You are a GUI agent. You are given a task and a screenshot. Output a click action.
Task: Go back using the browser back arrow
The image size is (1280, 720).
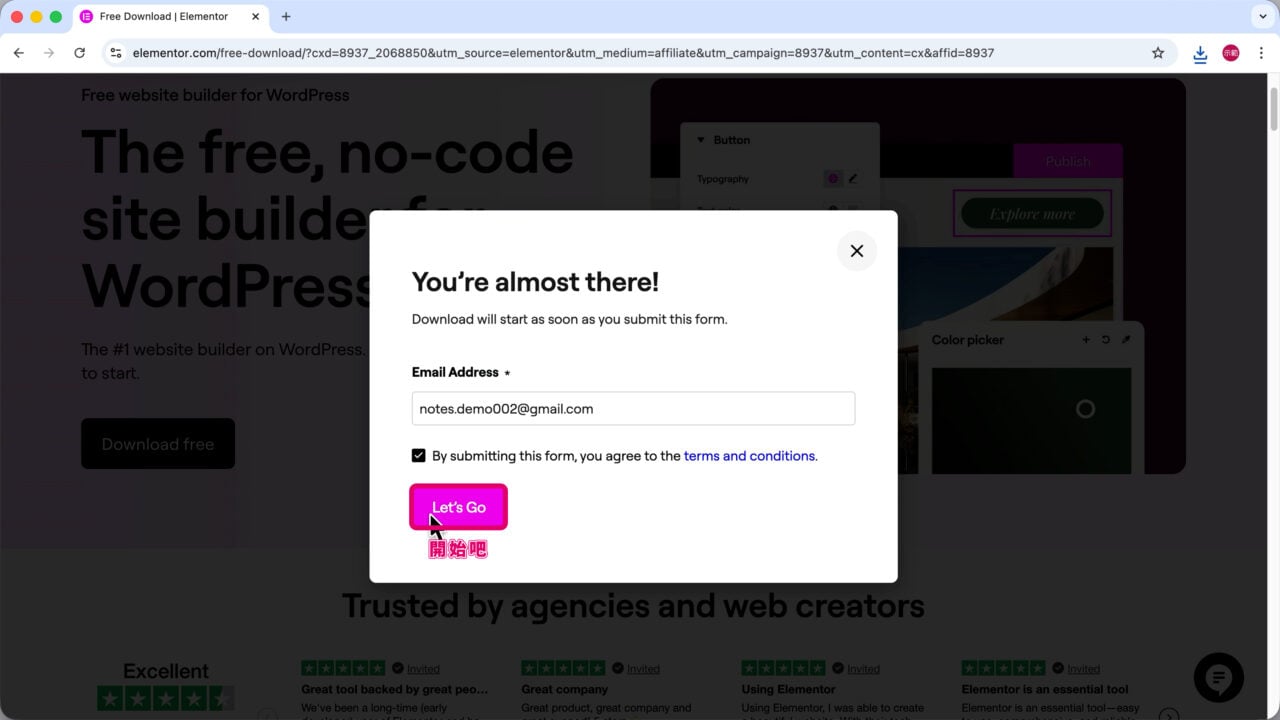[19, 53]
